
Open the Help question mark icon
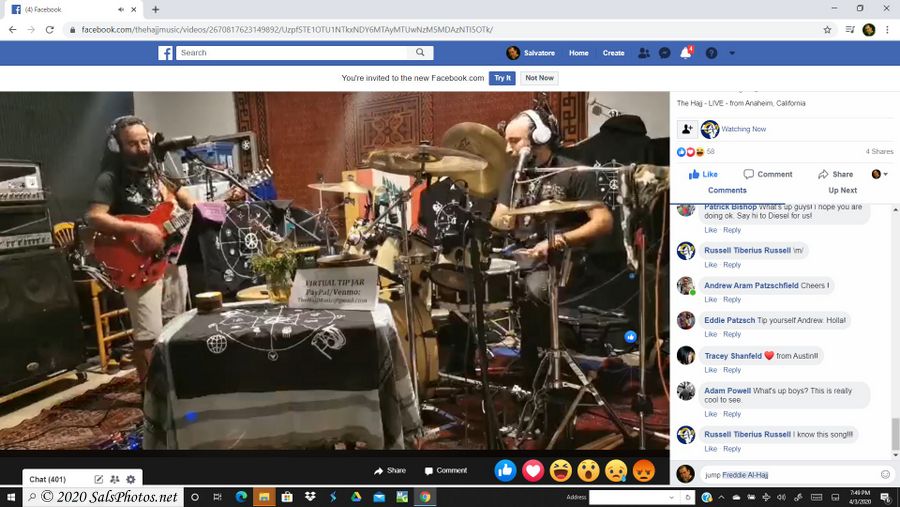point(711,53)
